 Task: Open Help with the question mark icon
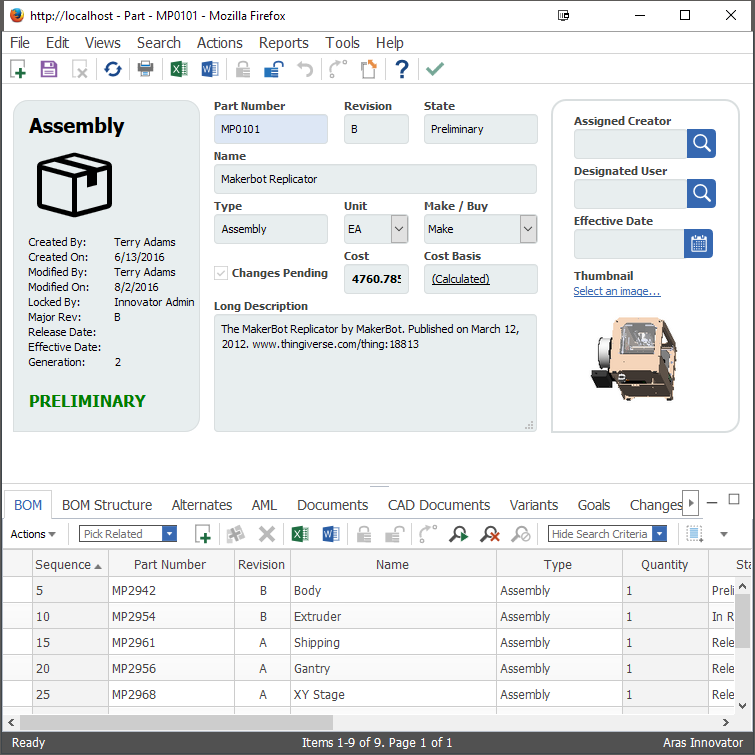[402, 69]
